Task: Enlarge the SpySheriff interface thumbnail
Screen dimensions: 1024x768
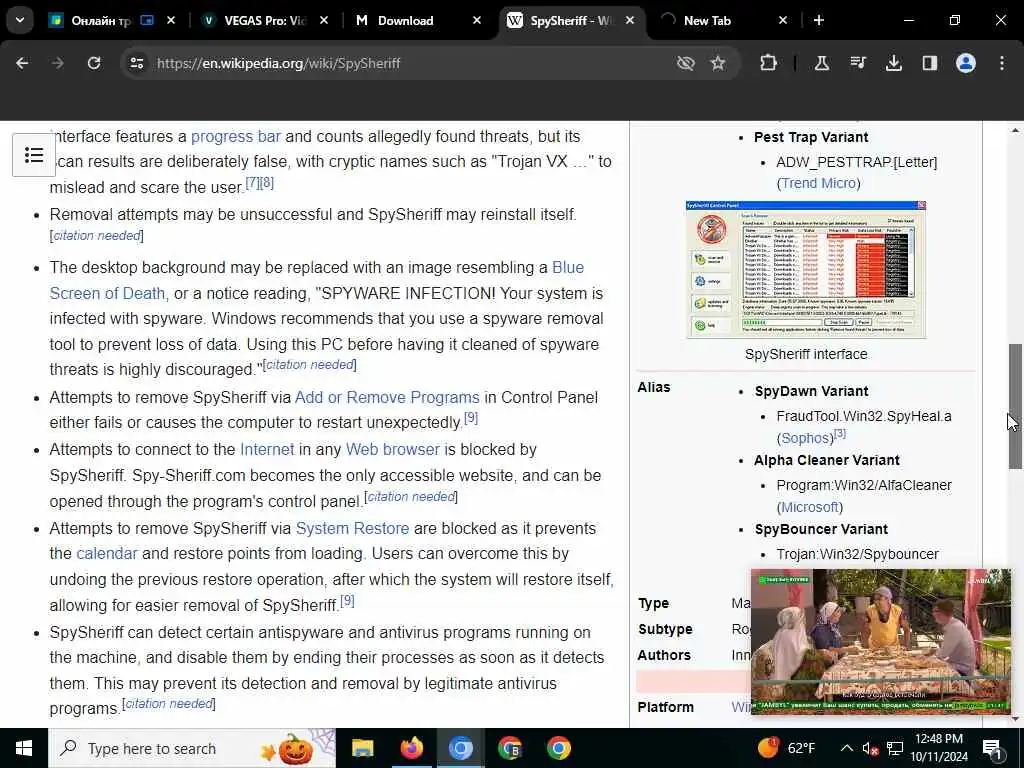Action: click(806, 270)
